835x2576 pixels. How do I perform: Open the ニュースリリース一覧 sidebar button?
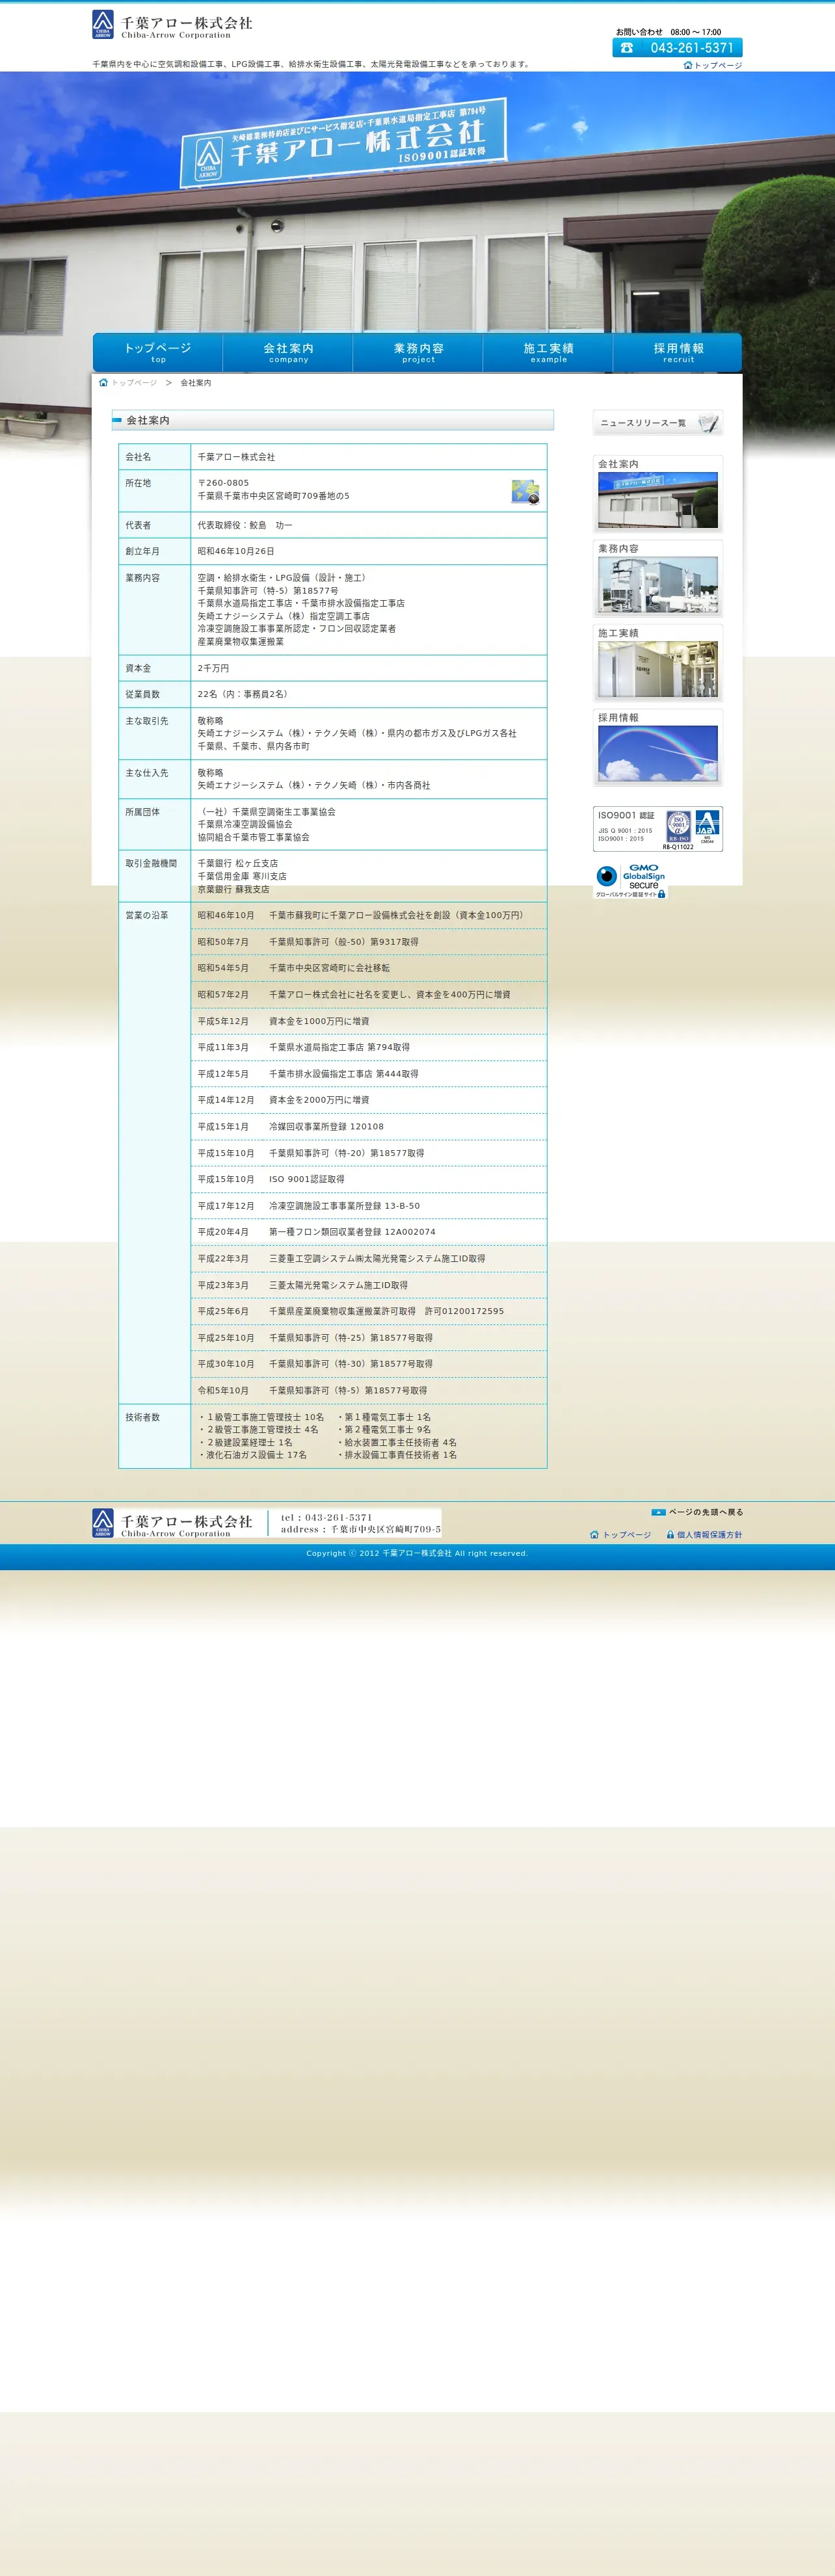click(x=658, y=423)
